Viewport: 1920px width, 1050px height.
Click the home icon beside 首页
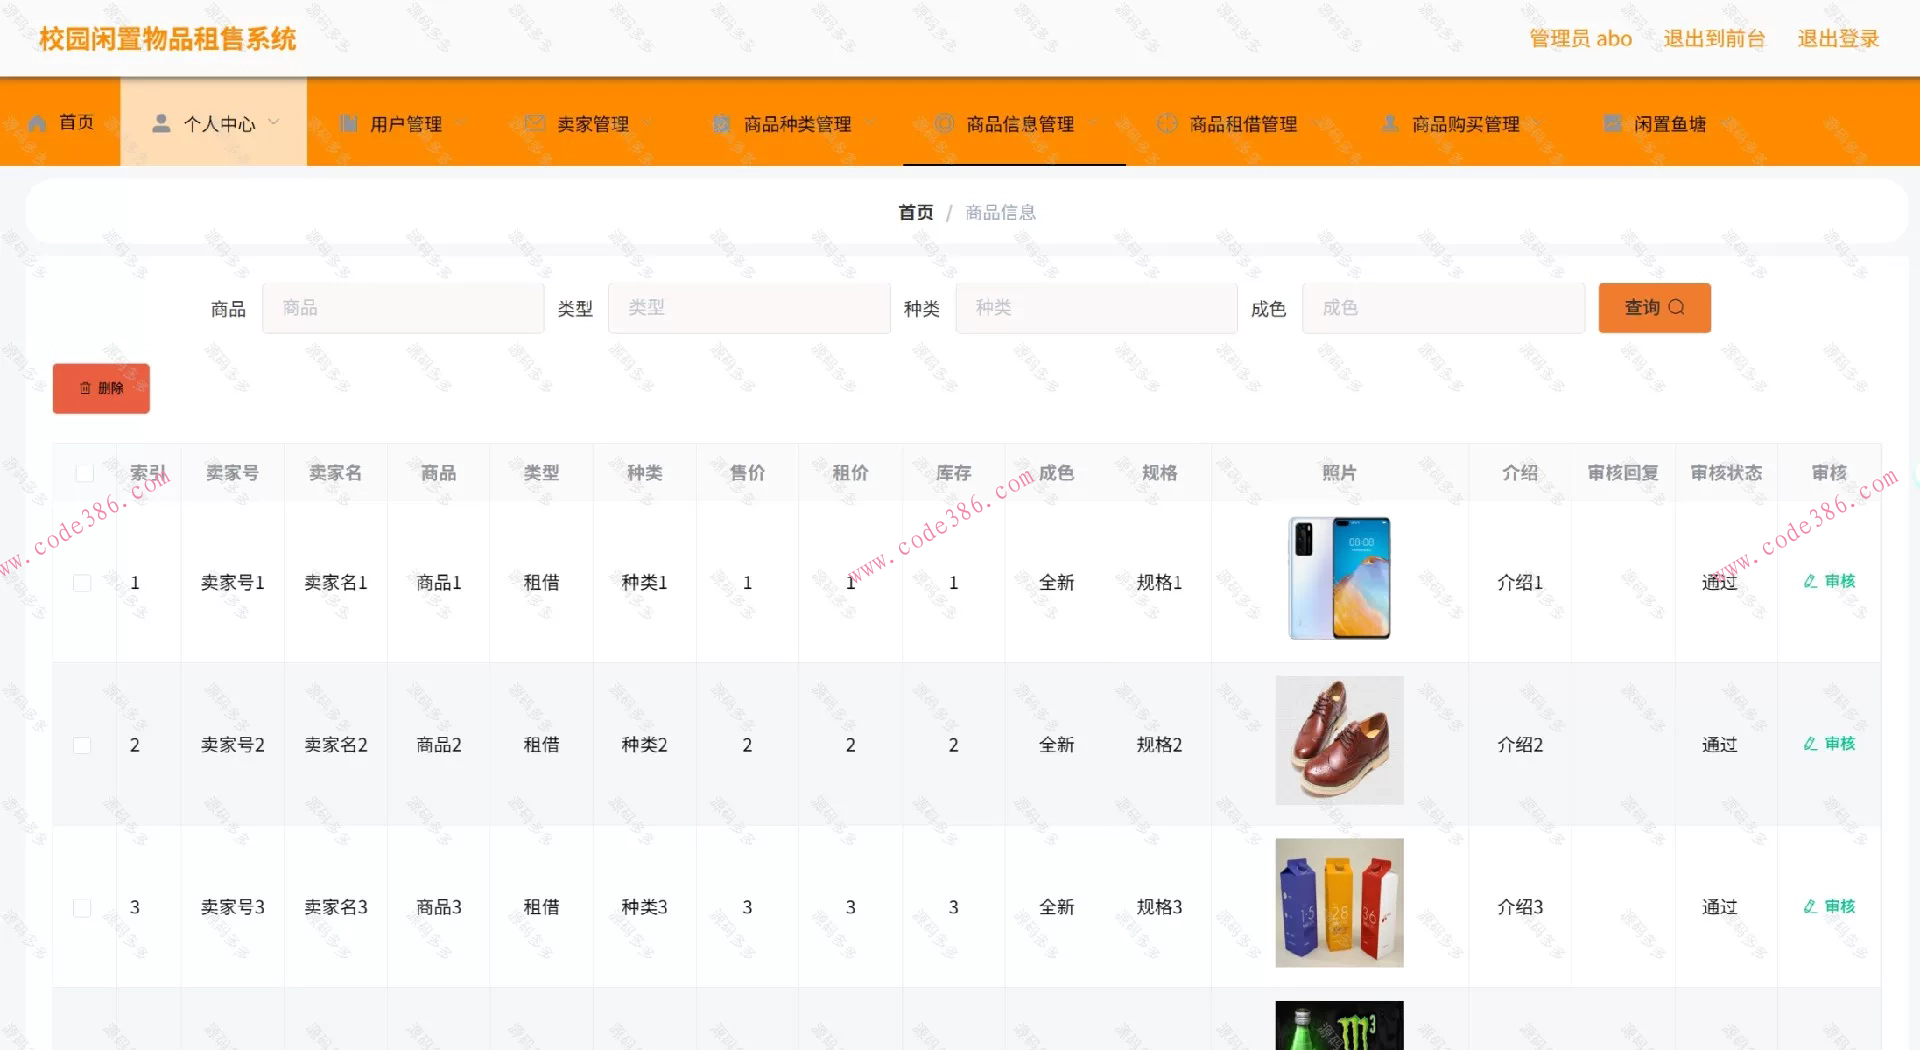click(x=37, y=122)
